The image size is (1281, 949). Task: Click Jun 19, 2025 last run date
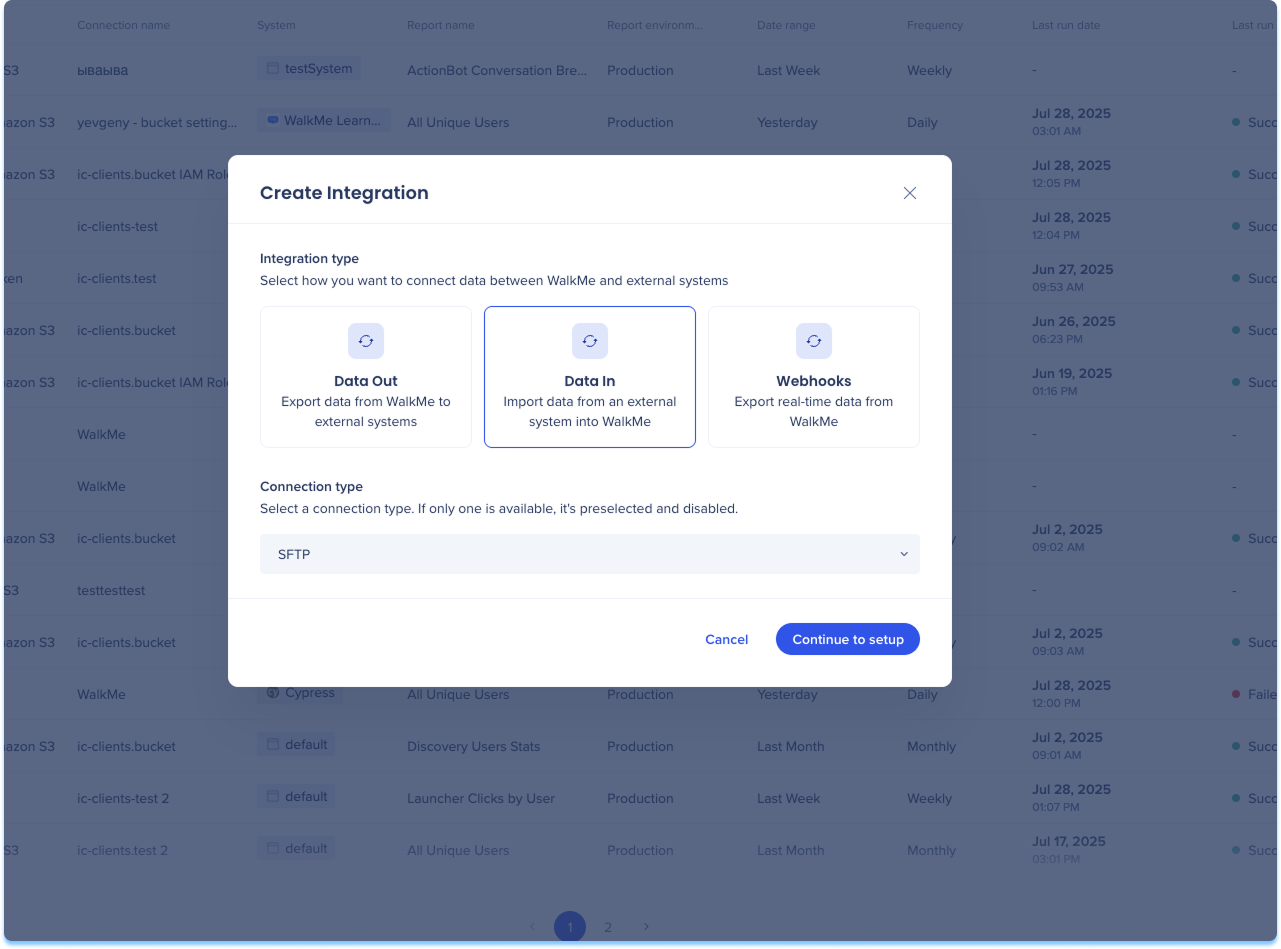[x=1072, y=374]
